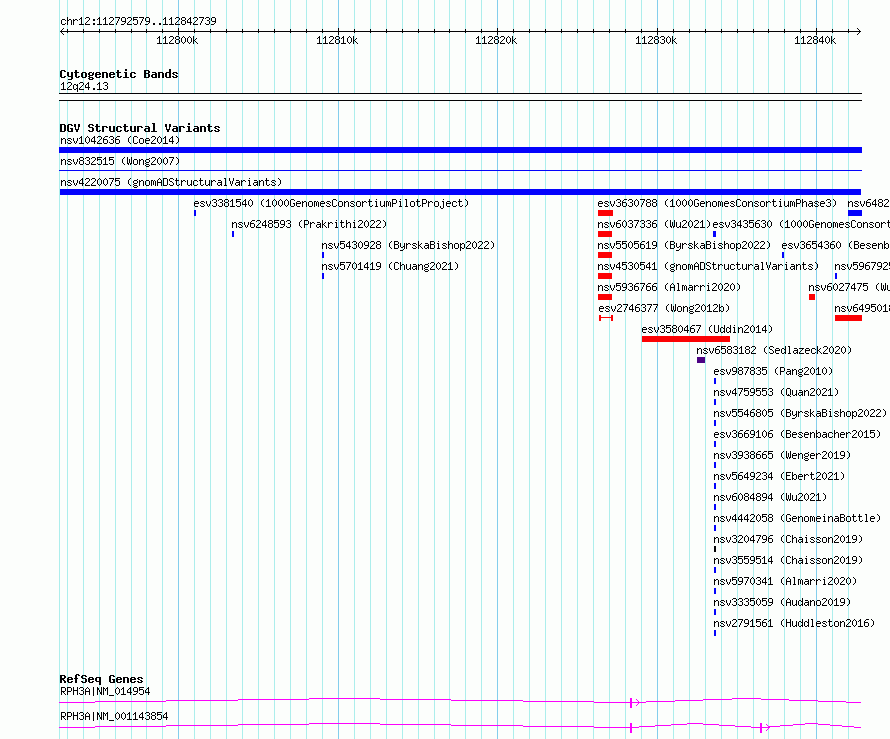Click the esv2746377 (Wong2012b) label
The width and height of the screenshot is (890, 739).
[664, 308]
